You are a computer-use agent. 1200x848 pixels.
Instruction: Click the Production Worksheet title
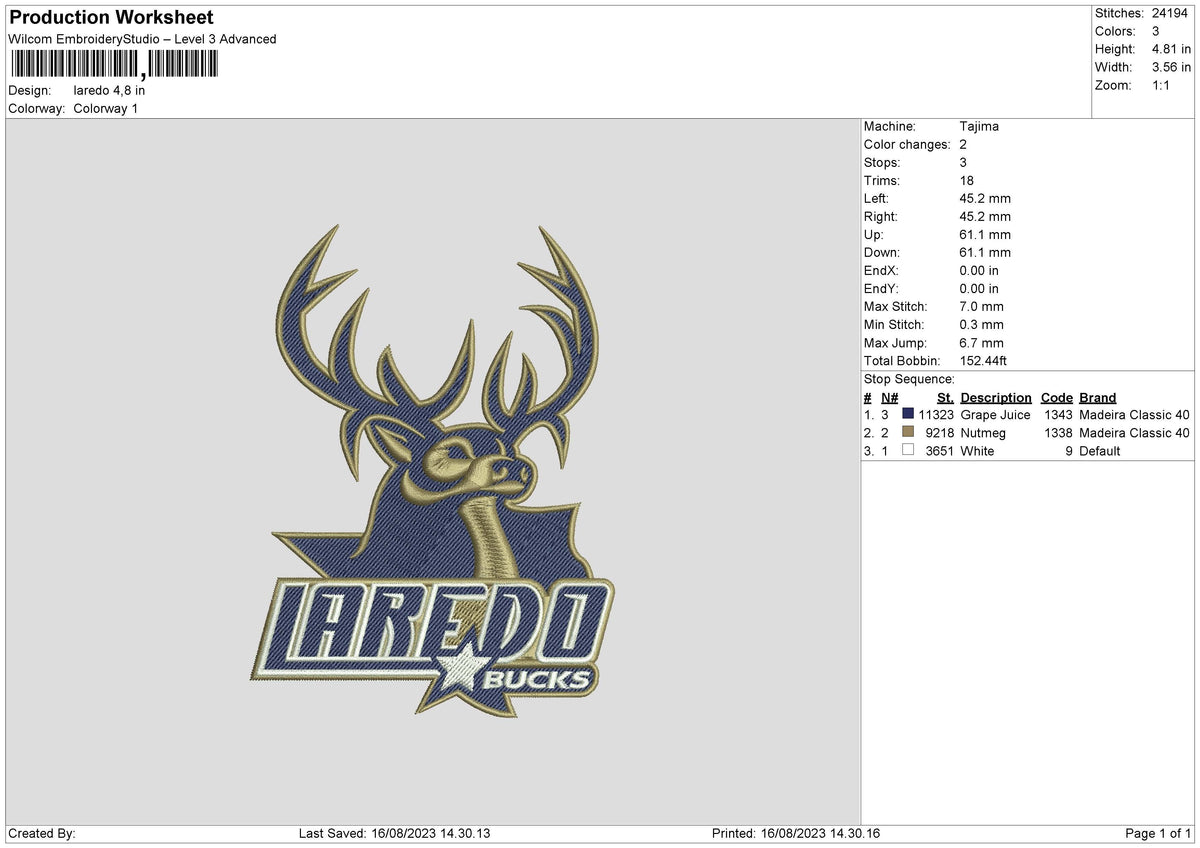[x=110, y=17]
